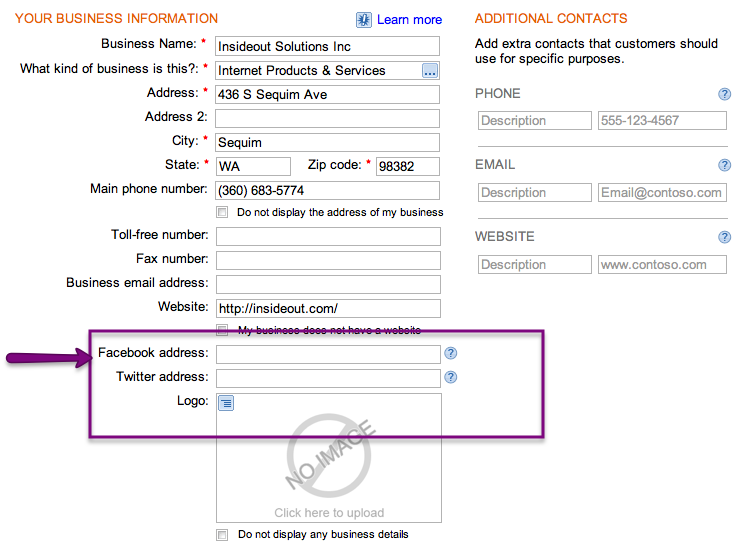
Task: Click the logo upload list icon
Action: click(226, 403)
